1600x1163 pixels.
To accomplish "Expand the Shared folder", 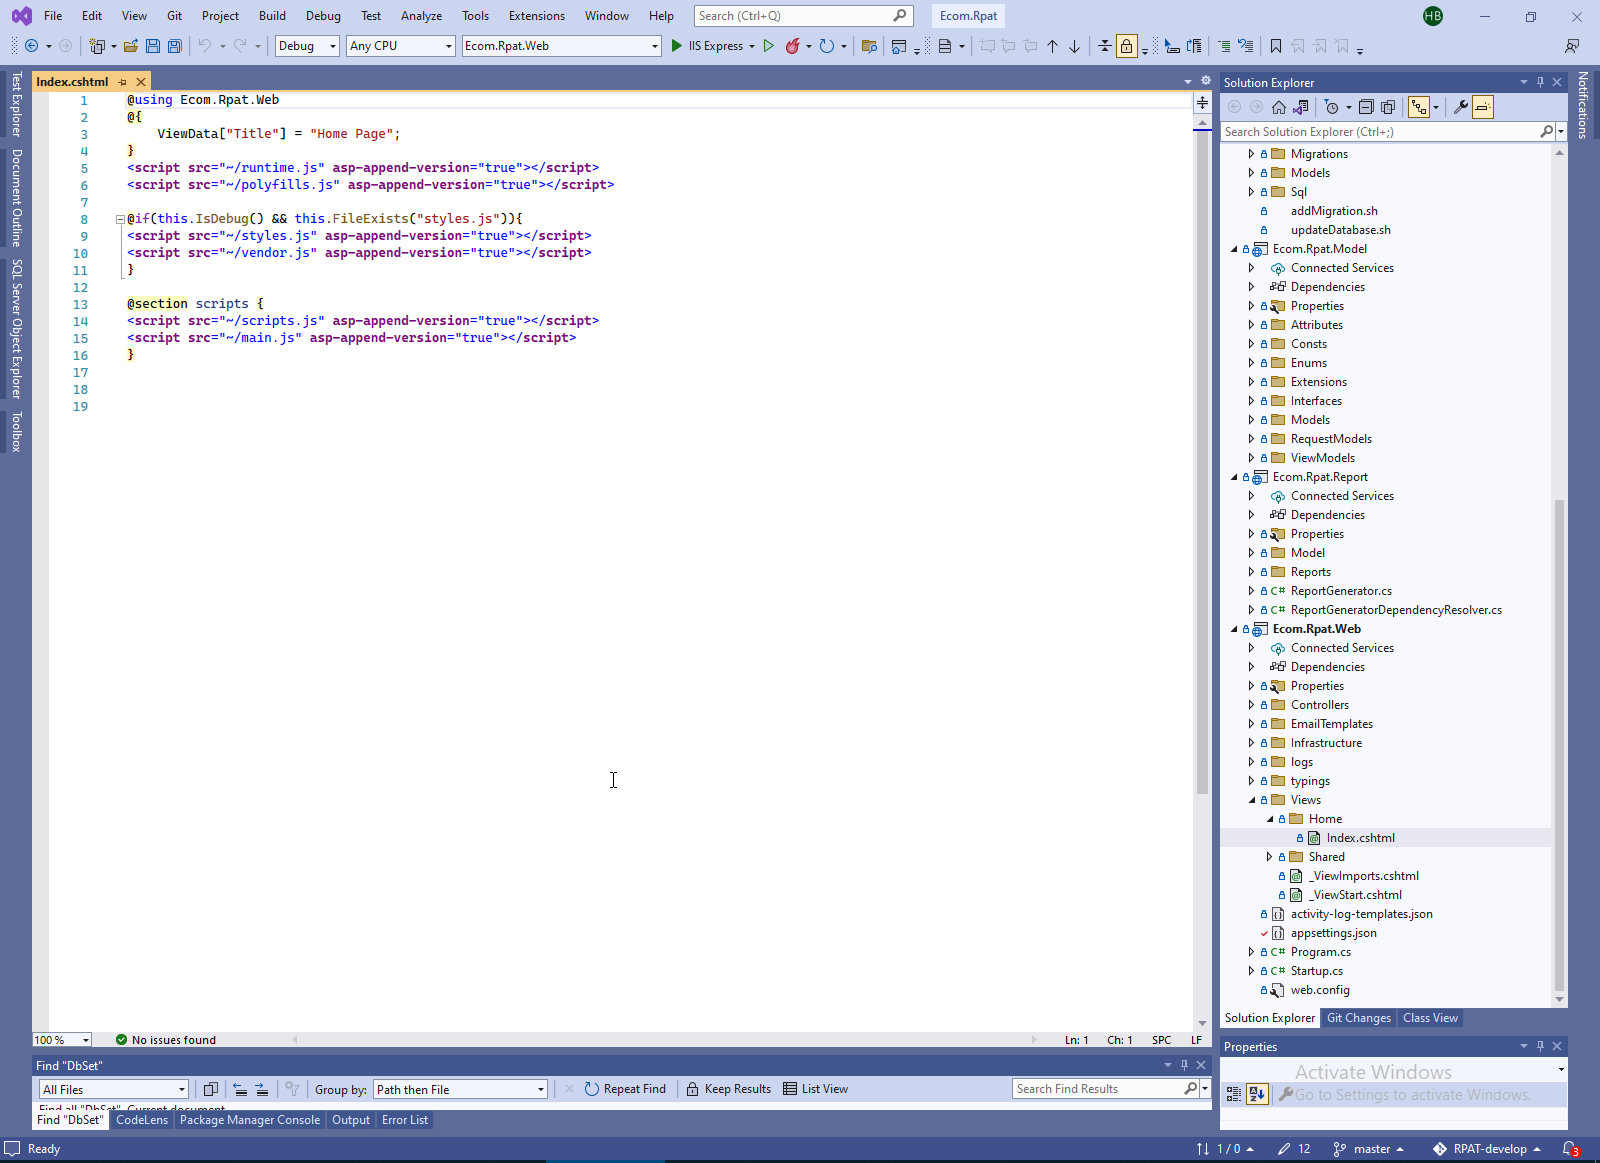I will click(x=1269, y=857).
